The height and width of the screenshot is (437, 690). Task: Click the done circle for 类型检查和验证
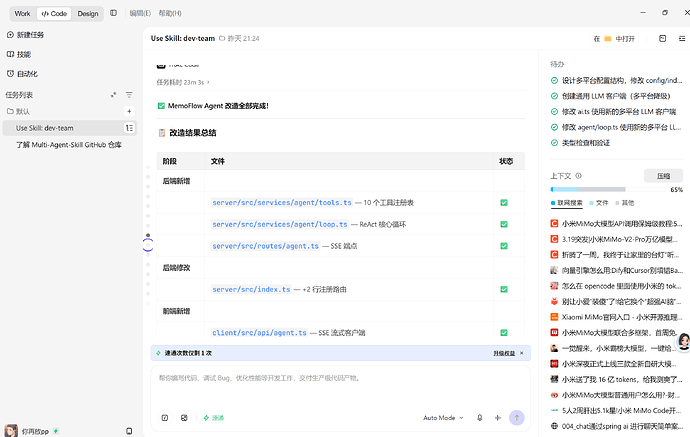pos(554,143)
